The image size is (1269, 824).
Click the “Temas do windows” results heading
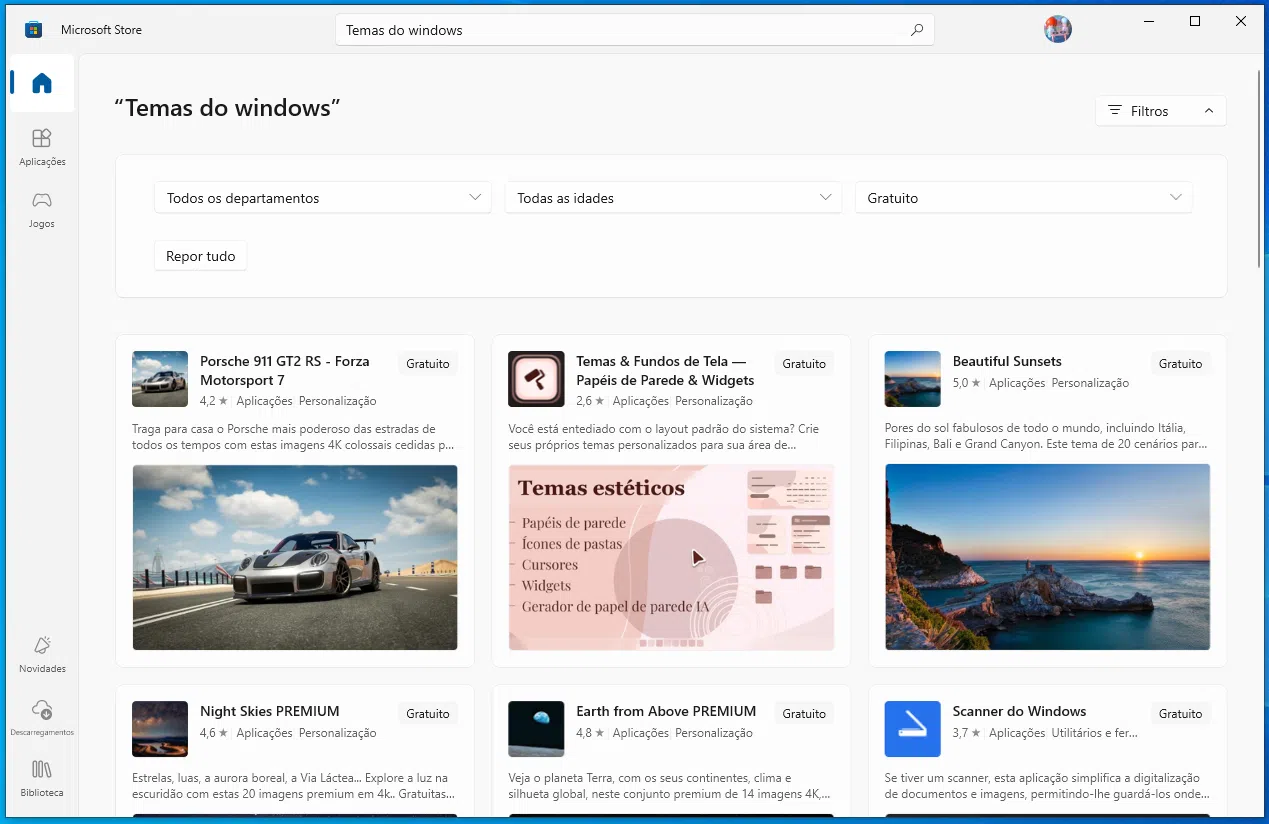(227, 108)
